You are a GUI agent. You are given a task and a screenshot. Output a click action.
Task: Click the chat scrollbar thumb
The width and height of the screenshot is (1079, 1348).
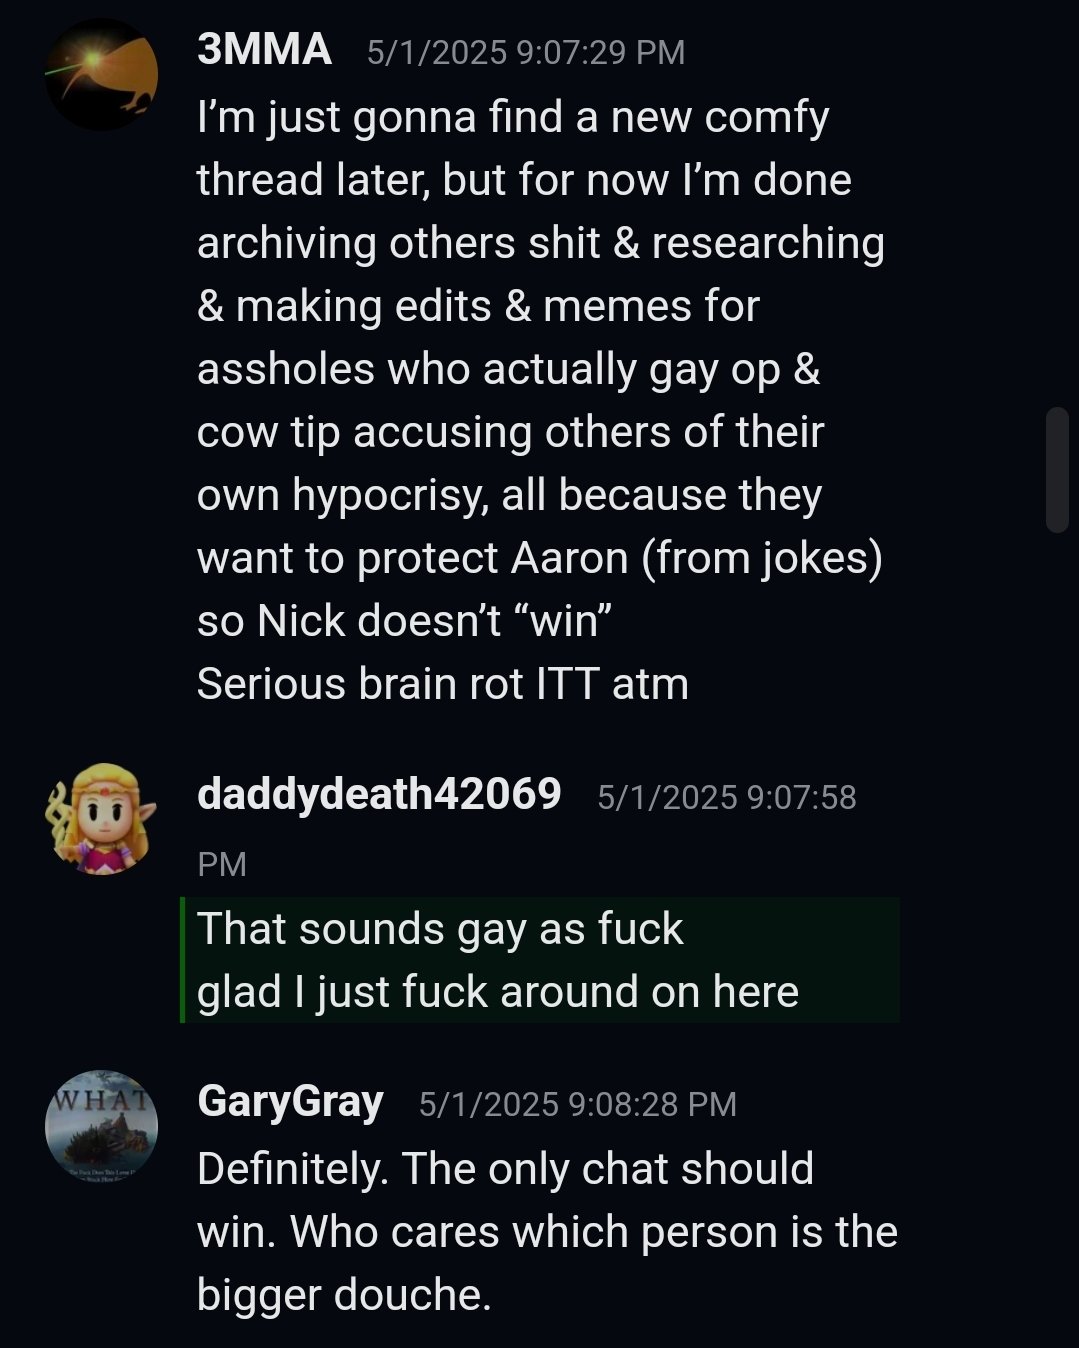click(1057, 470)
